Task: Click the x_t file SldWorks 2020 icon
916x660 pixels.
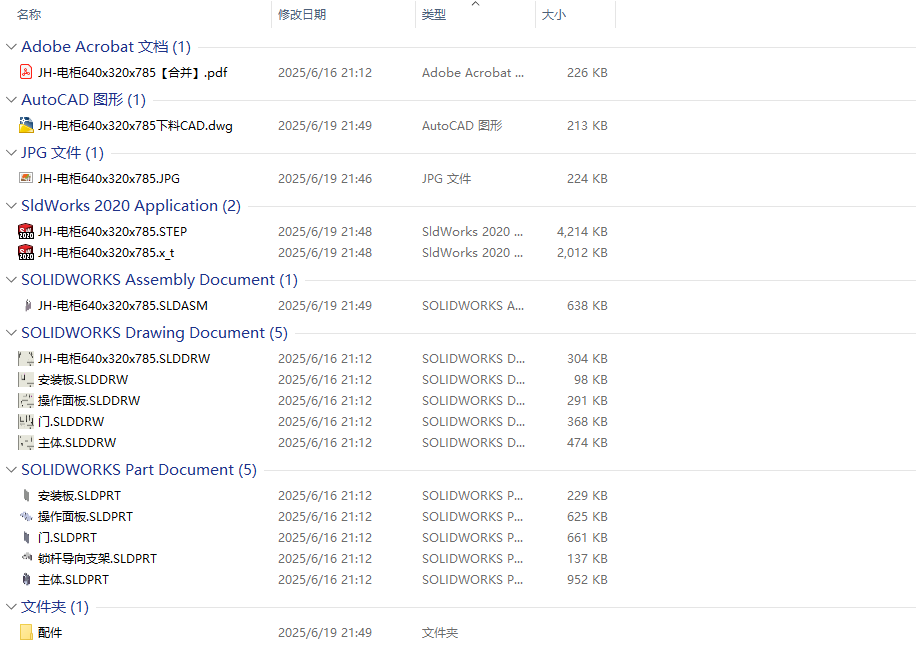Action: (x=26, y=252)
